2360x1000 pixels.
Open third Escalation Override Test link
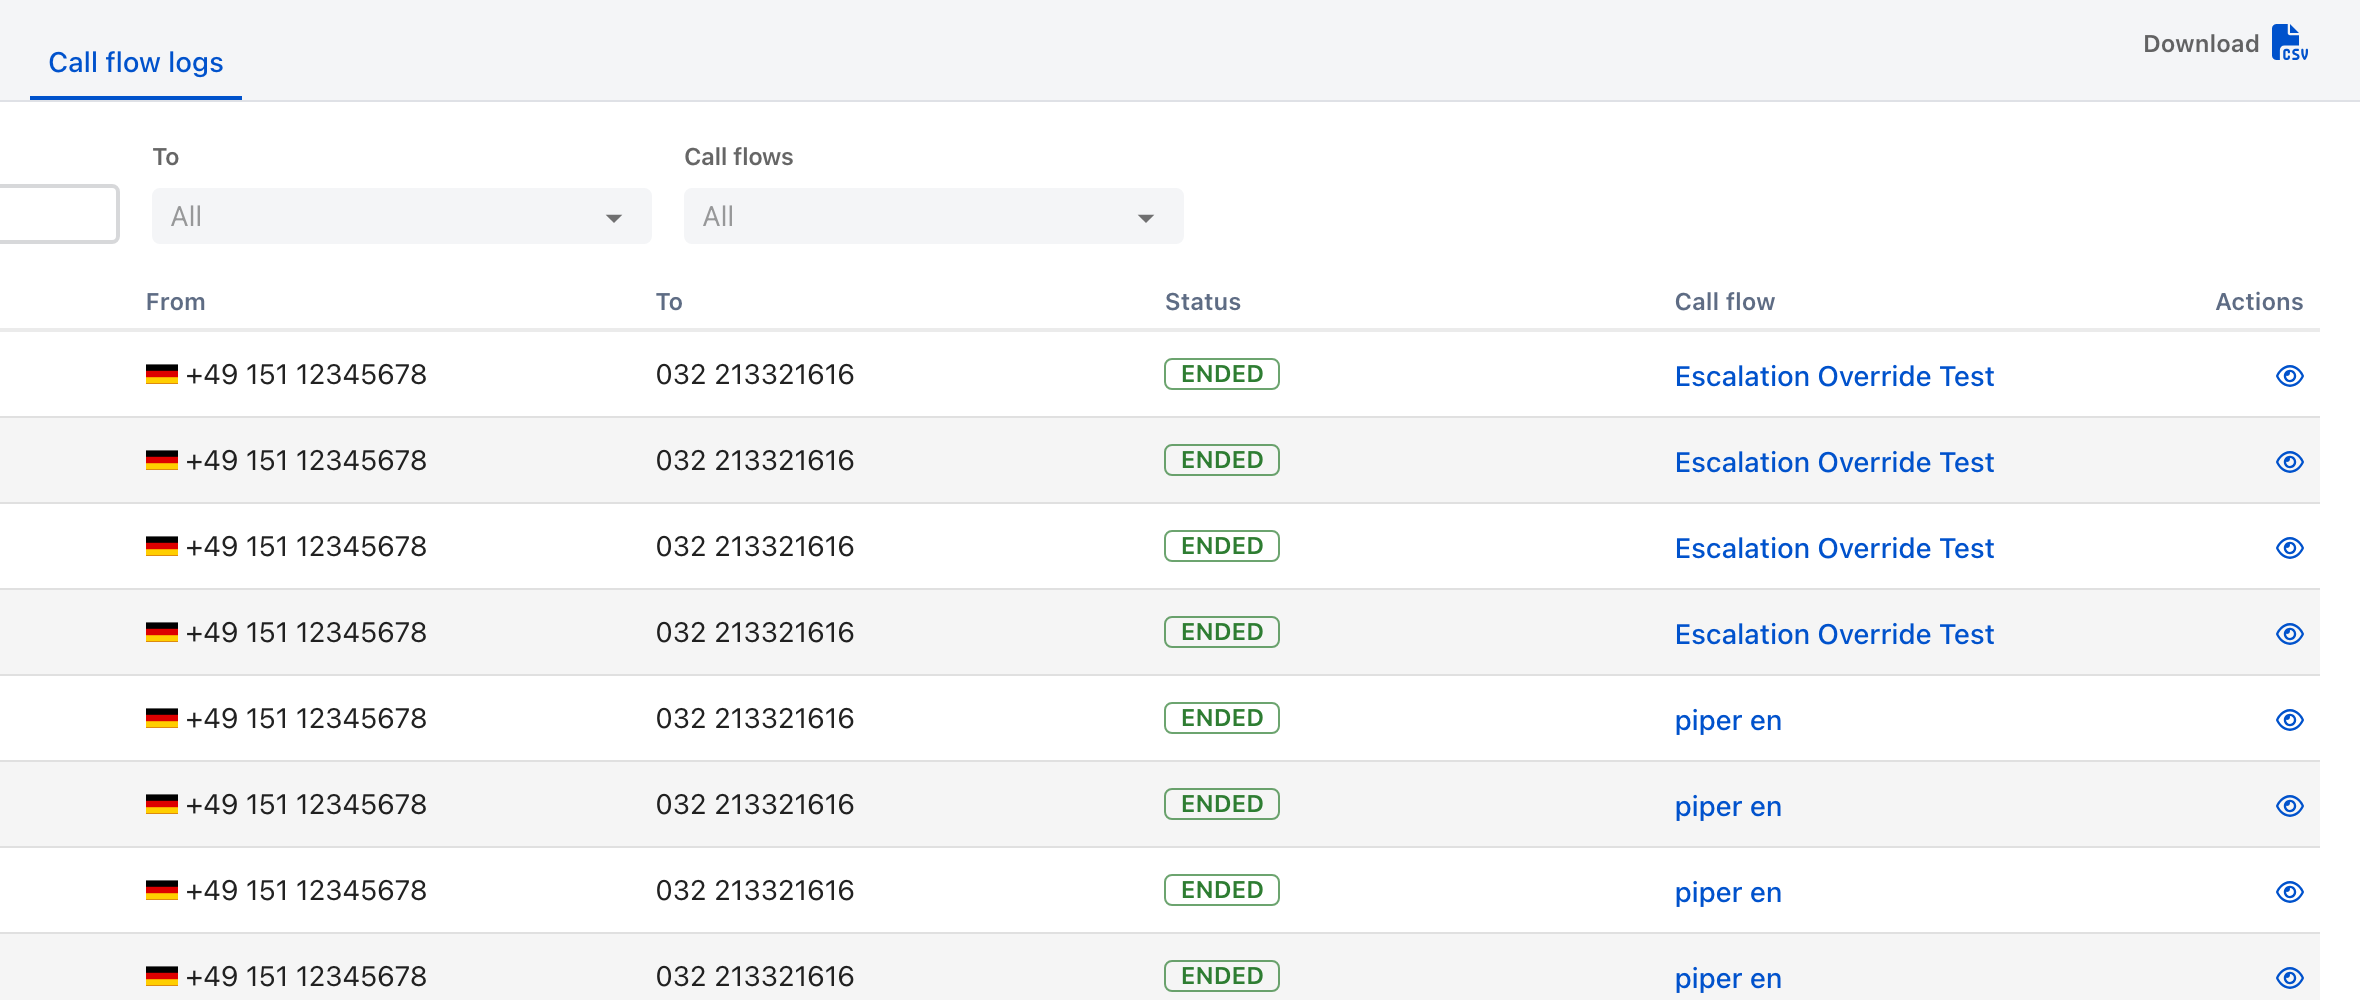point(1834,548)
